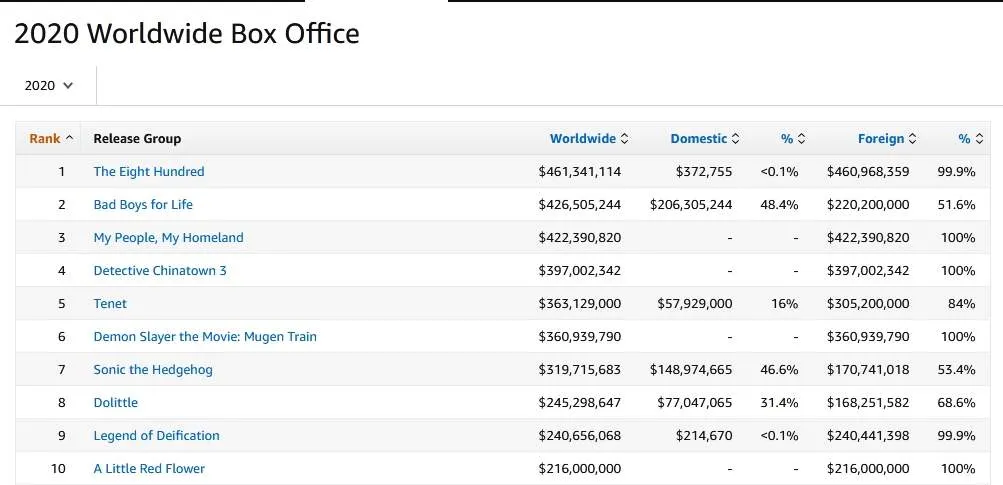The height and width of the screenshot is (485, 1003).
Task: Select Legend of Deification link
Action: (x=156, y=436)
